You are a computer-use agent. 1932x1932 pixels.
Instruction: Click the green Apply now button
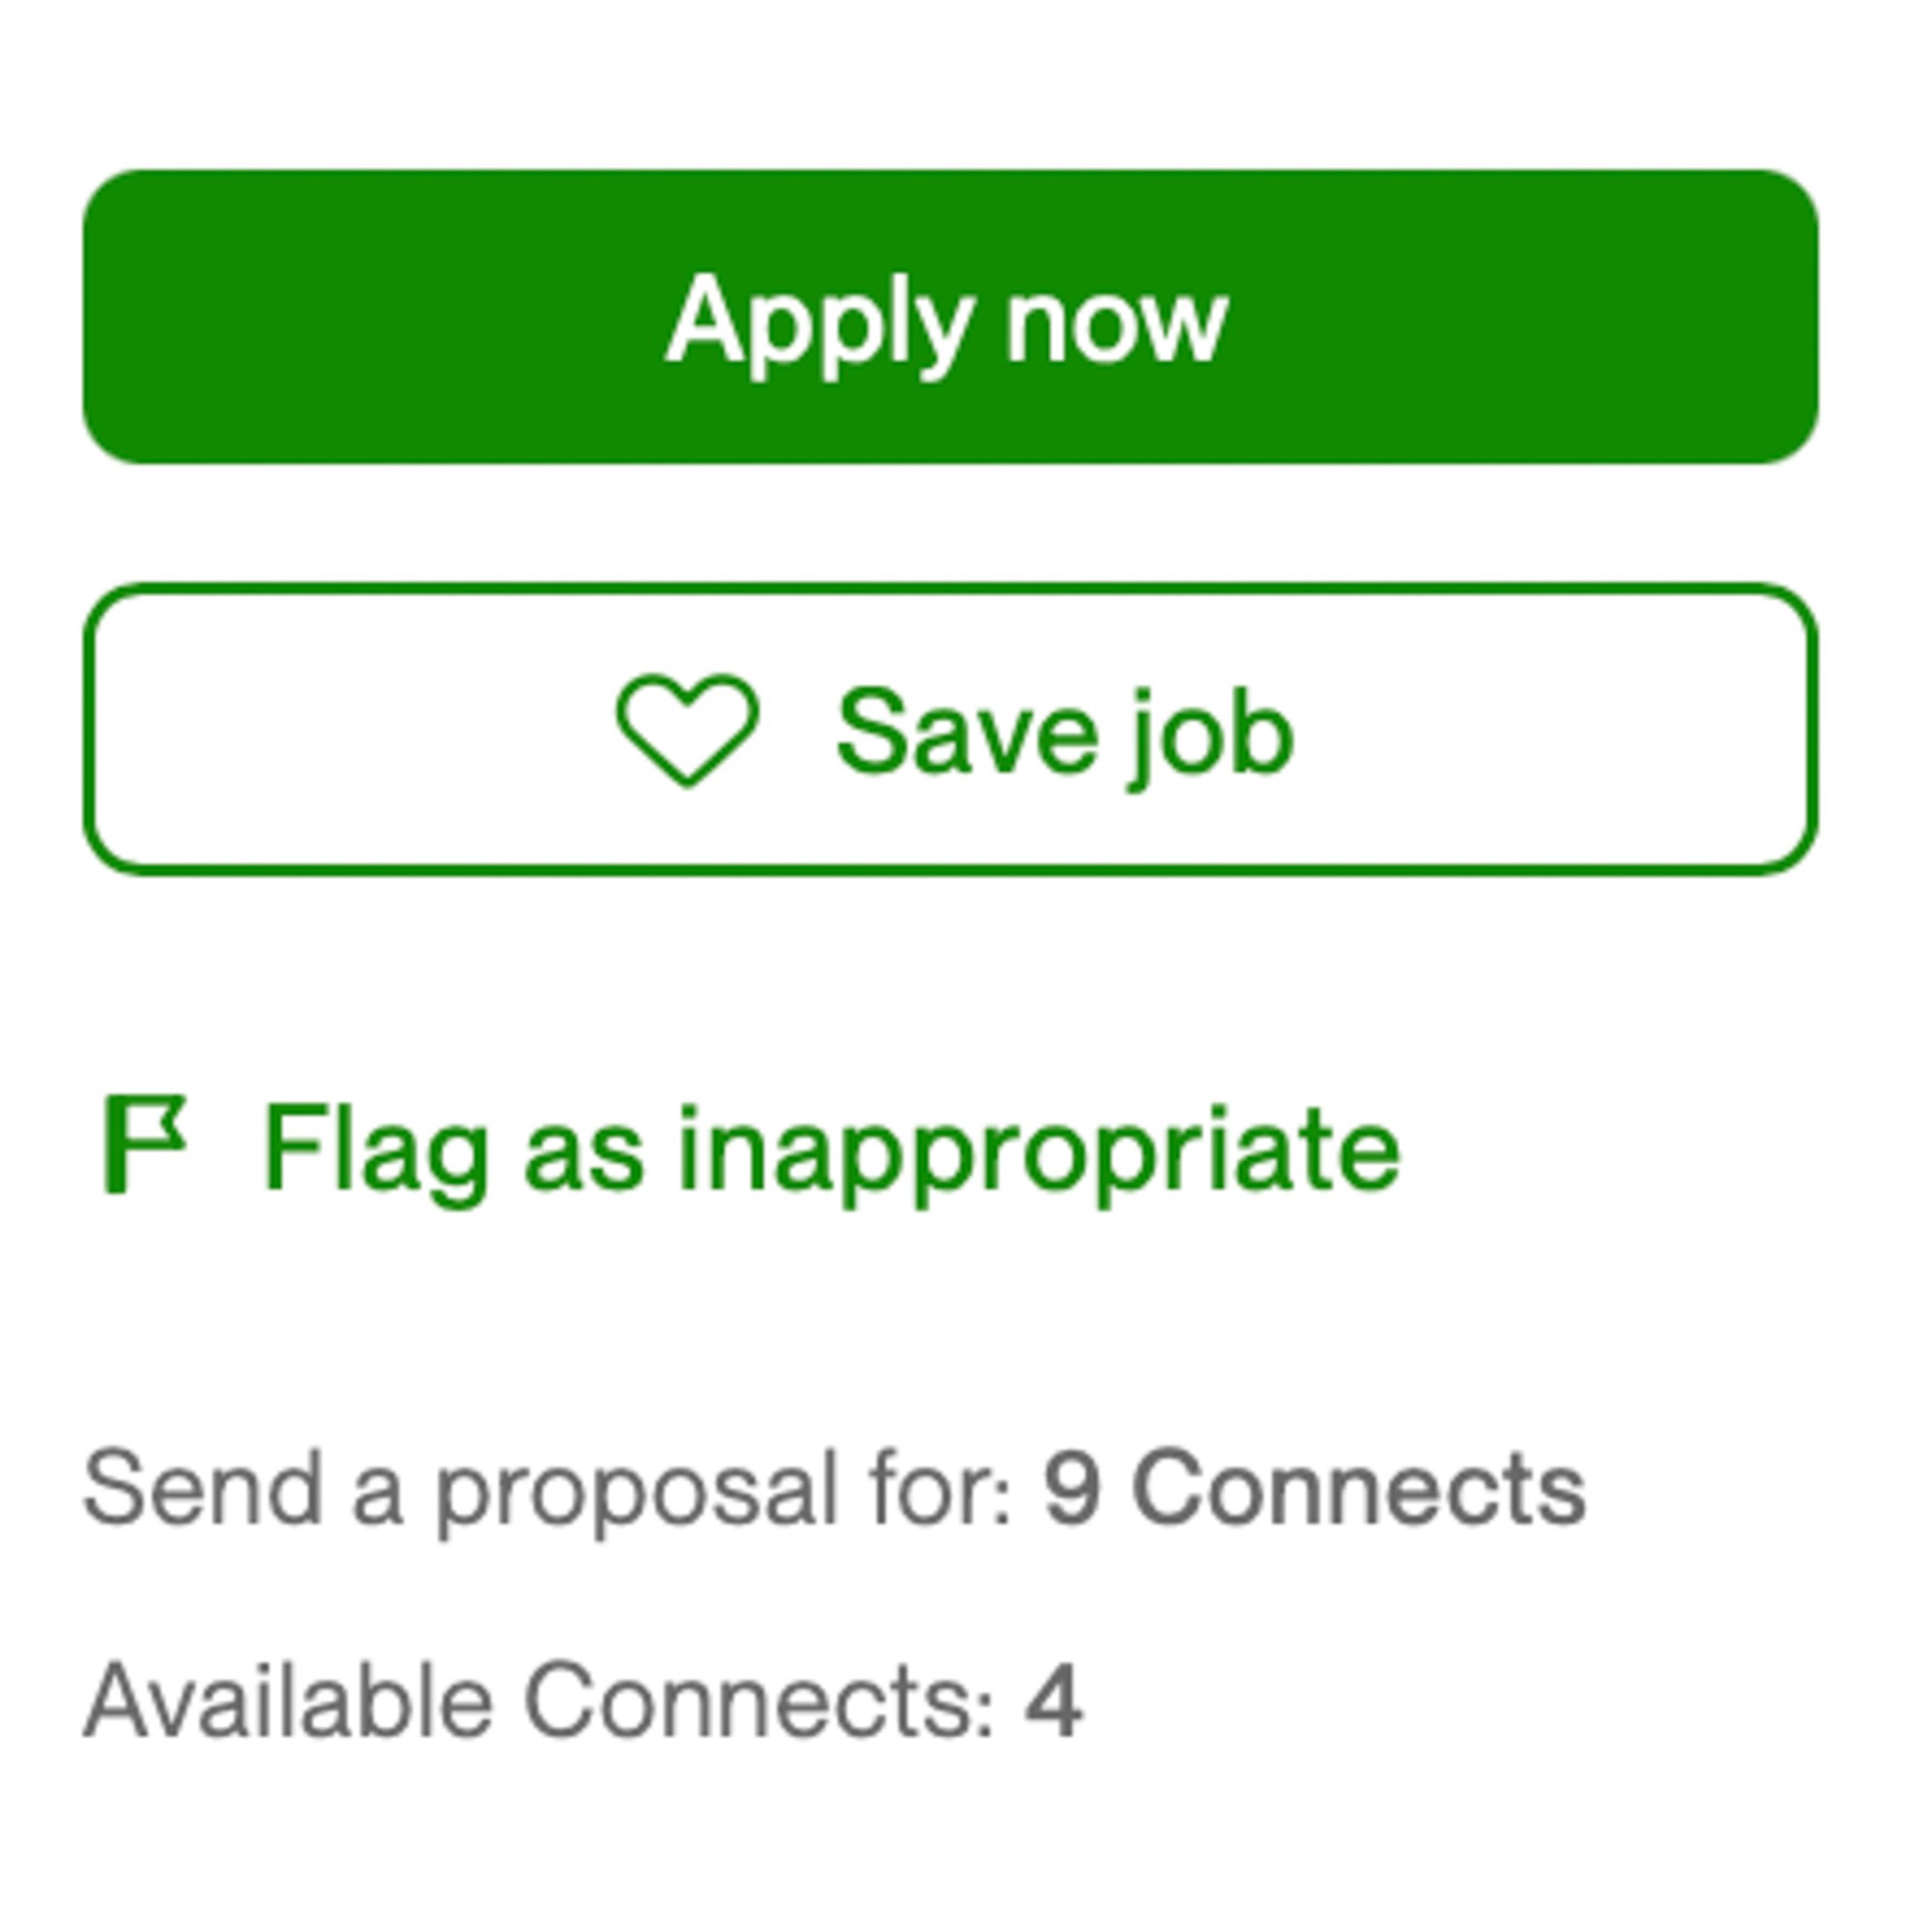pyautogui.click(x=950, y=317)
